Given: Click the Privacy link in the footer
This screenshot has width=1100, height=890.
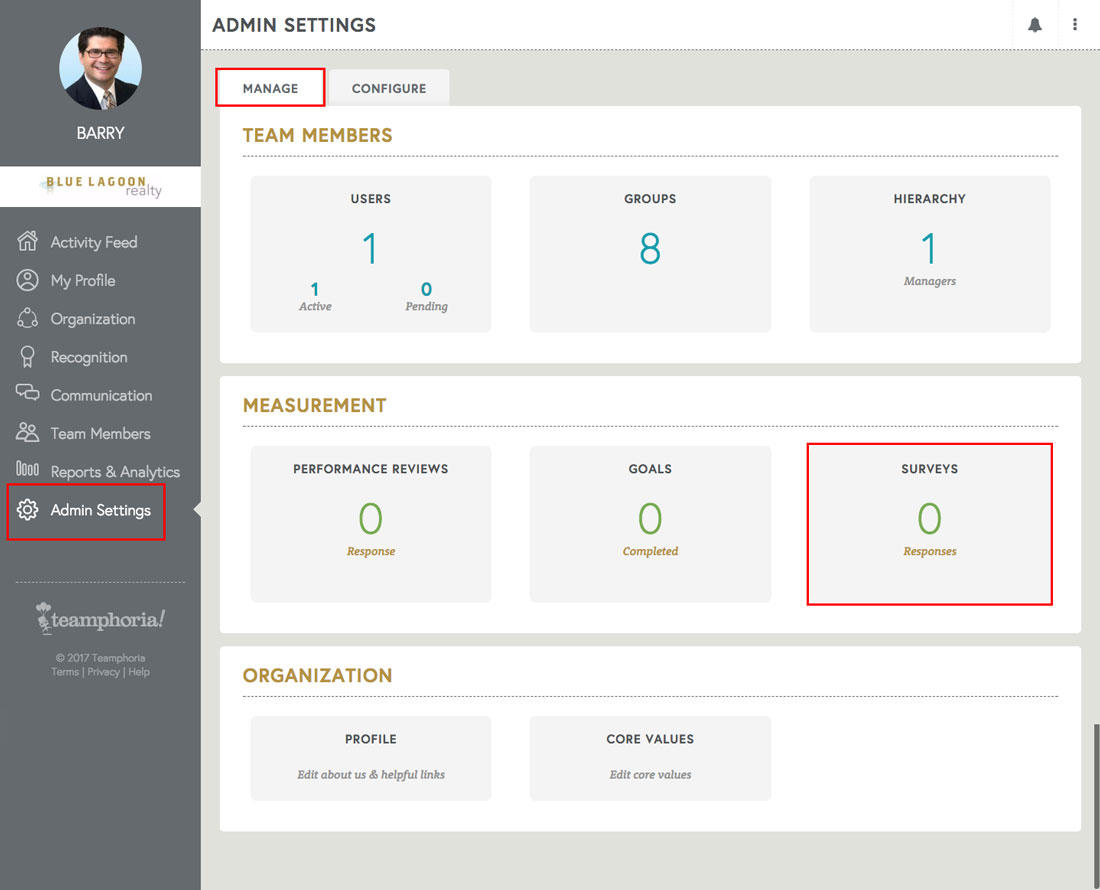Looking at the screenshot, I should [103, 671].
